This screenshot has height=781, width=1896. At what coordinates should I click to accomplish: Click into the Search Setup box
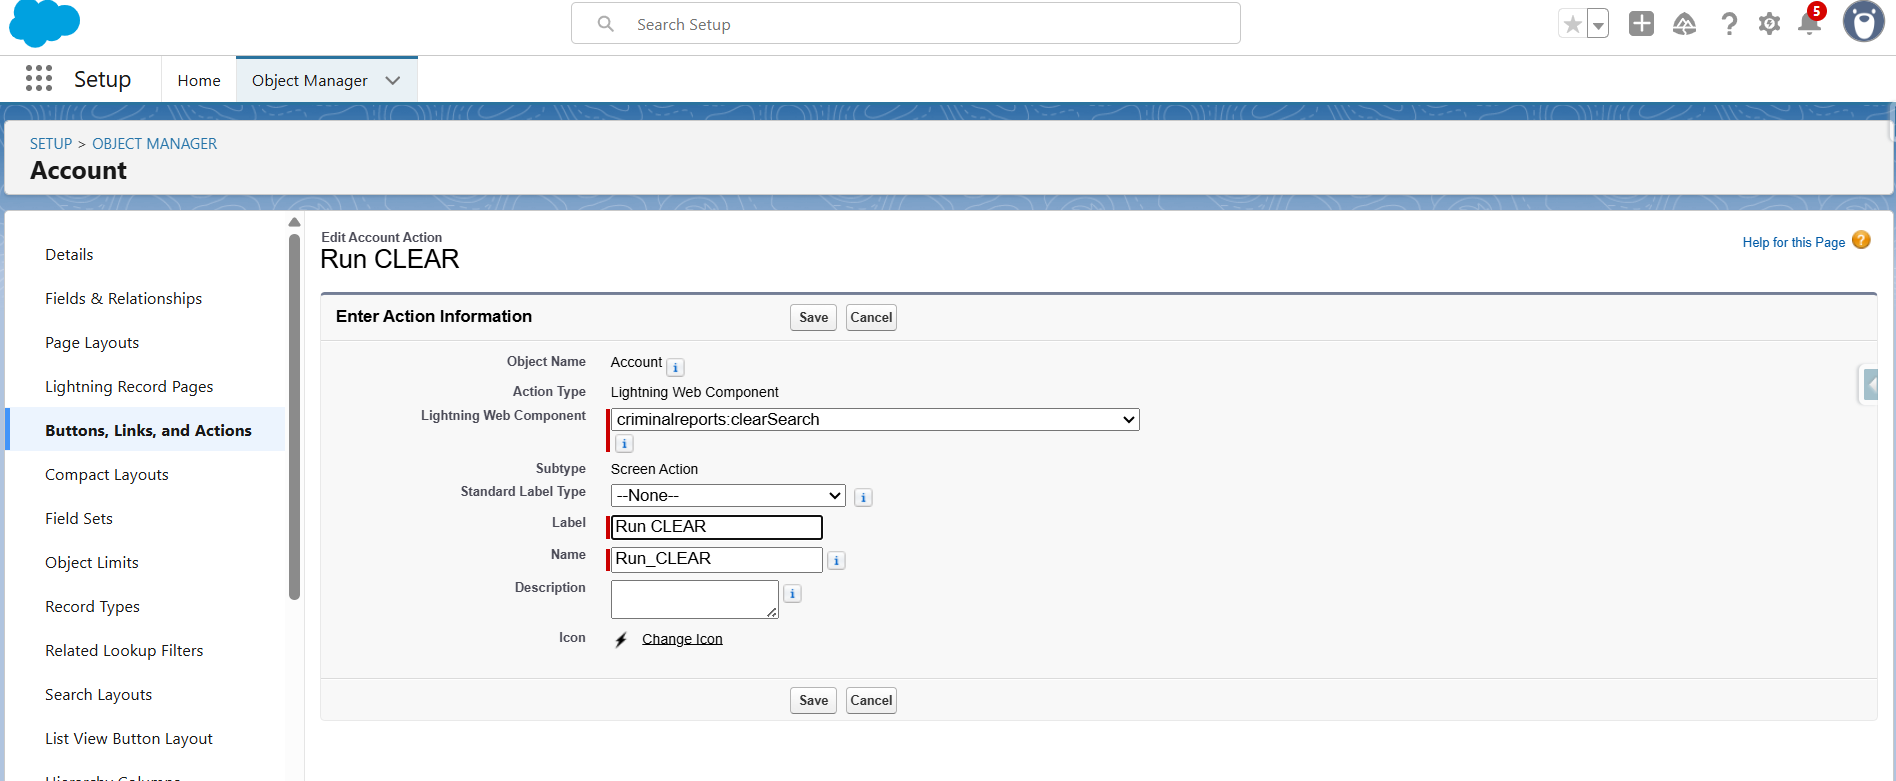pyautogui.click(x=906, y=23)
